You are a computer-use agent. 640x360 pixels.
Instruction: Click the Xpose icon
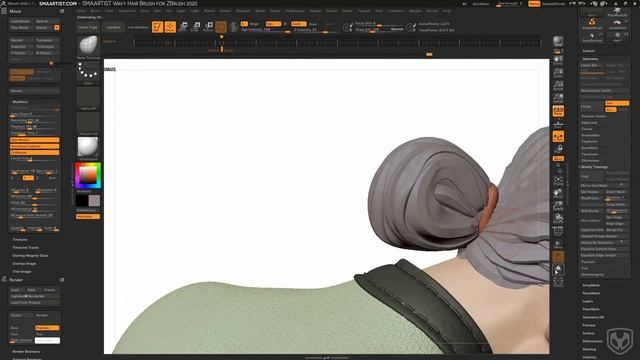[558, 282]
